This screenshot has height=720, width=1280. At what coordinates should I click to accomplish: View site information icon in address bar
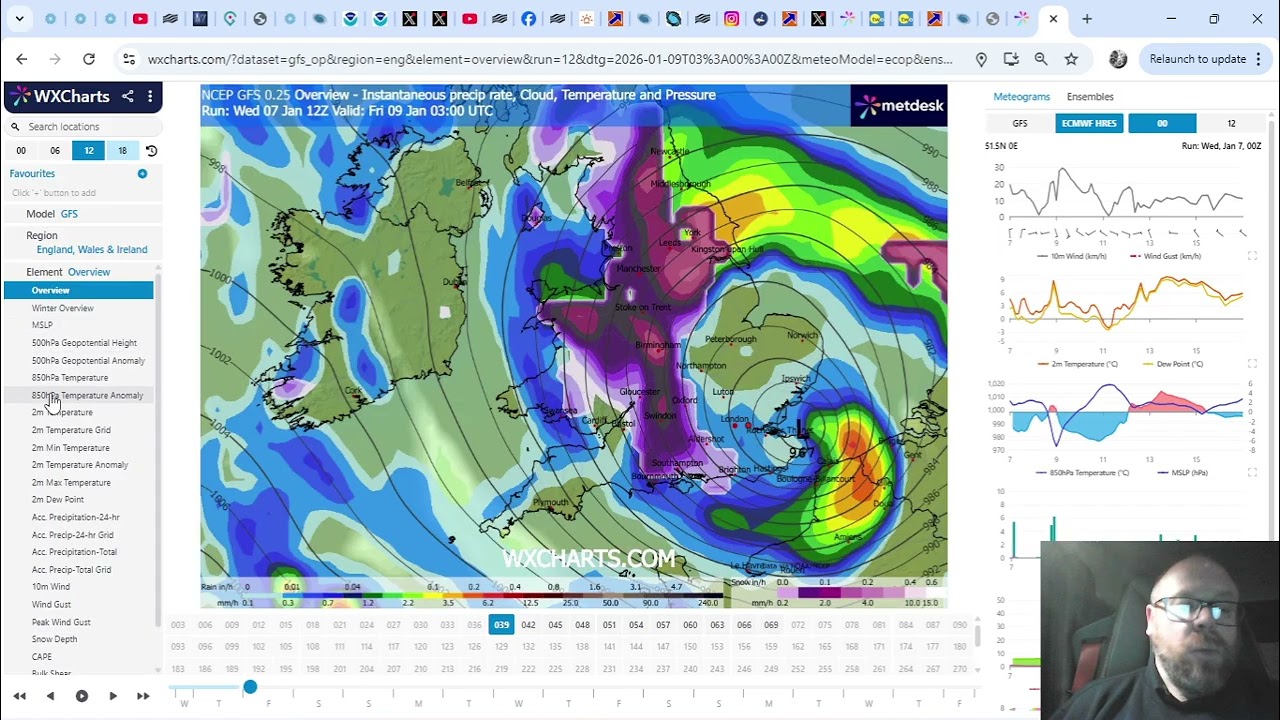click(129, 59)
